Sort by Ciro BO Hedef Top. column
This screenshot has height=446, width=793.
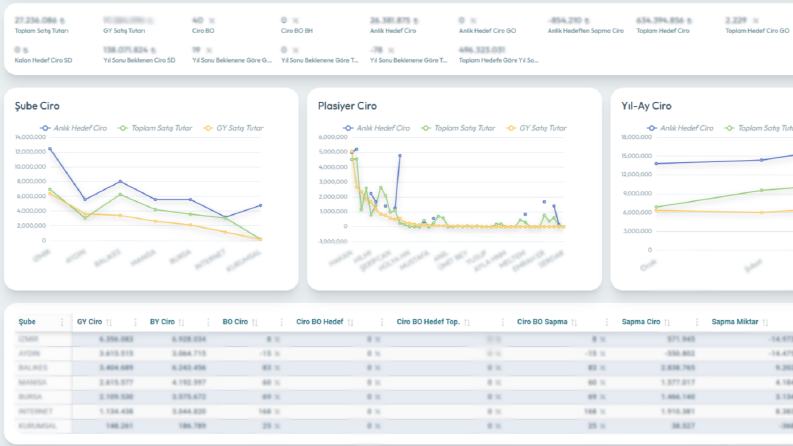(467, 322)
